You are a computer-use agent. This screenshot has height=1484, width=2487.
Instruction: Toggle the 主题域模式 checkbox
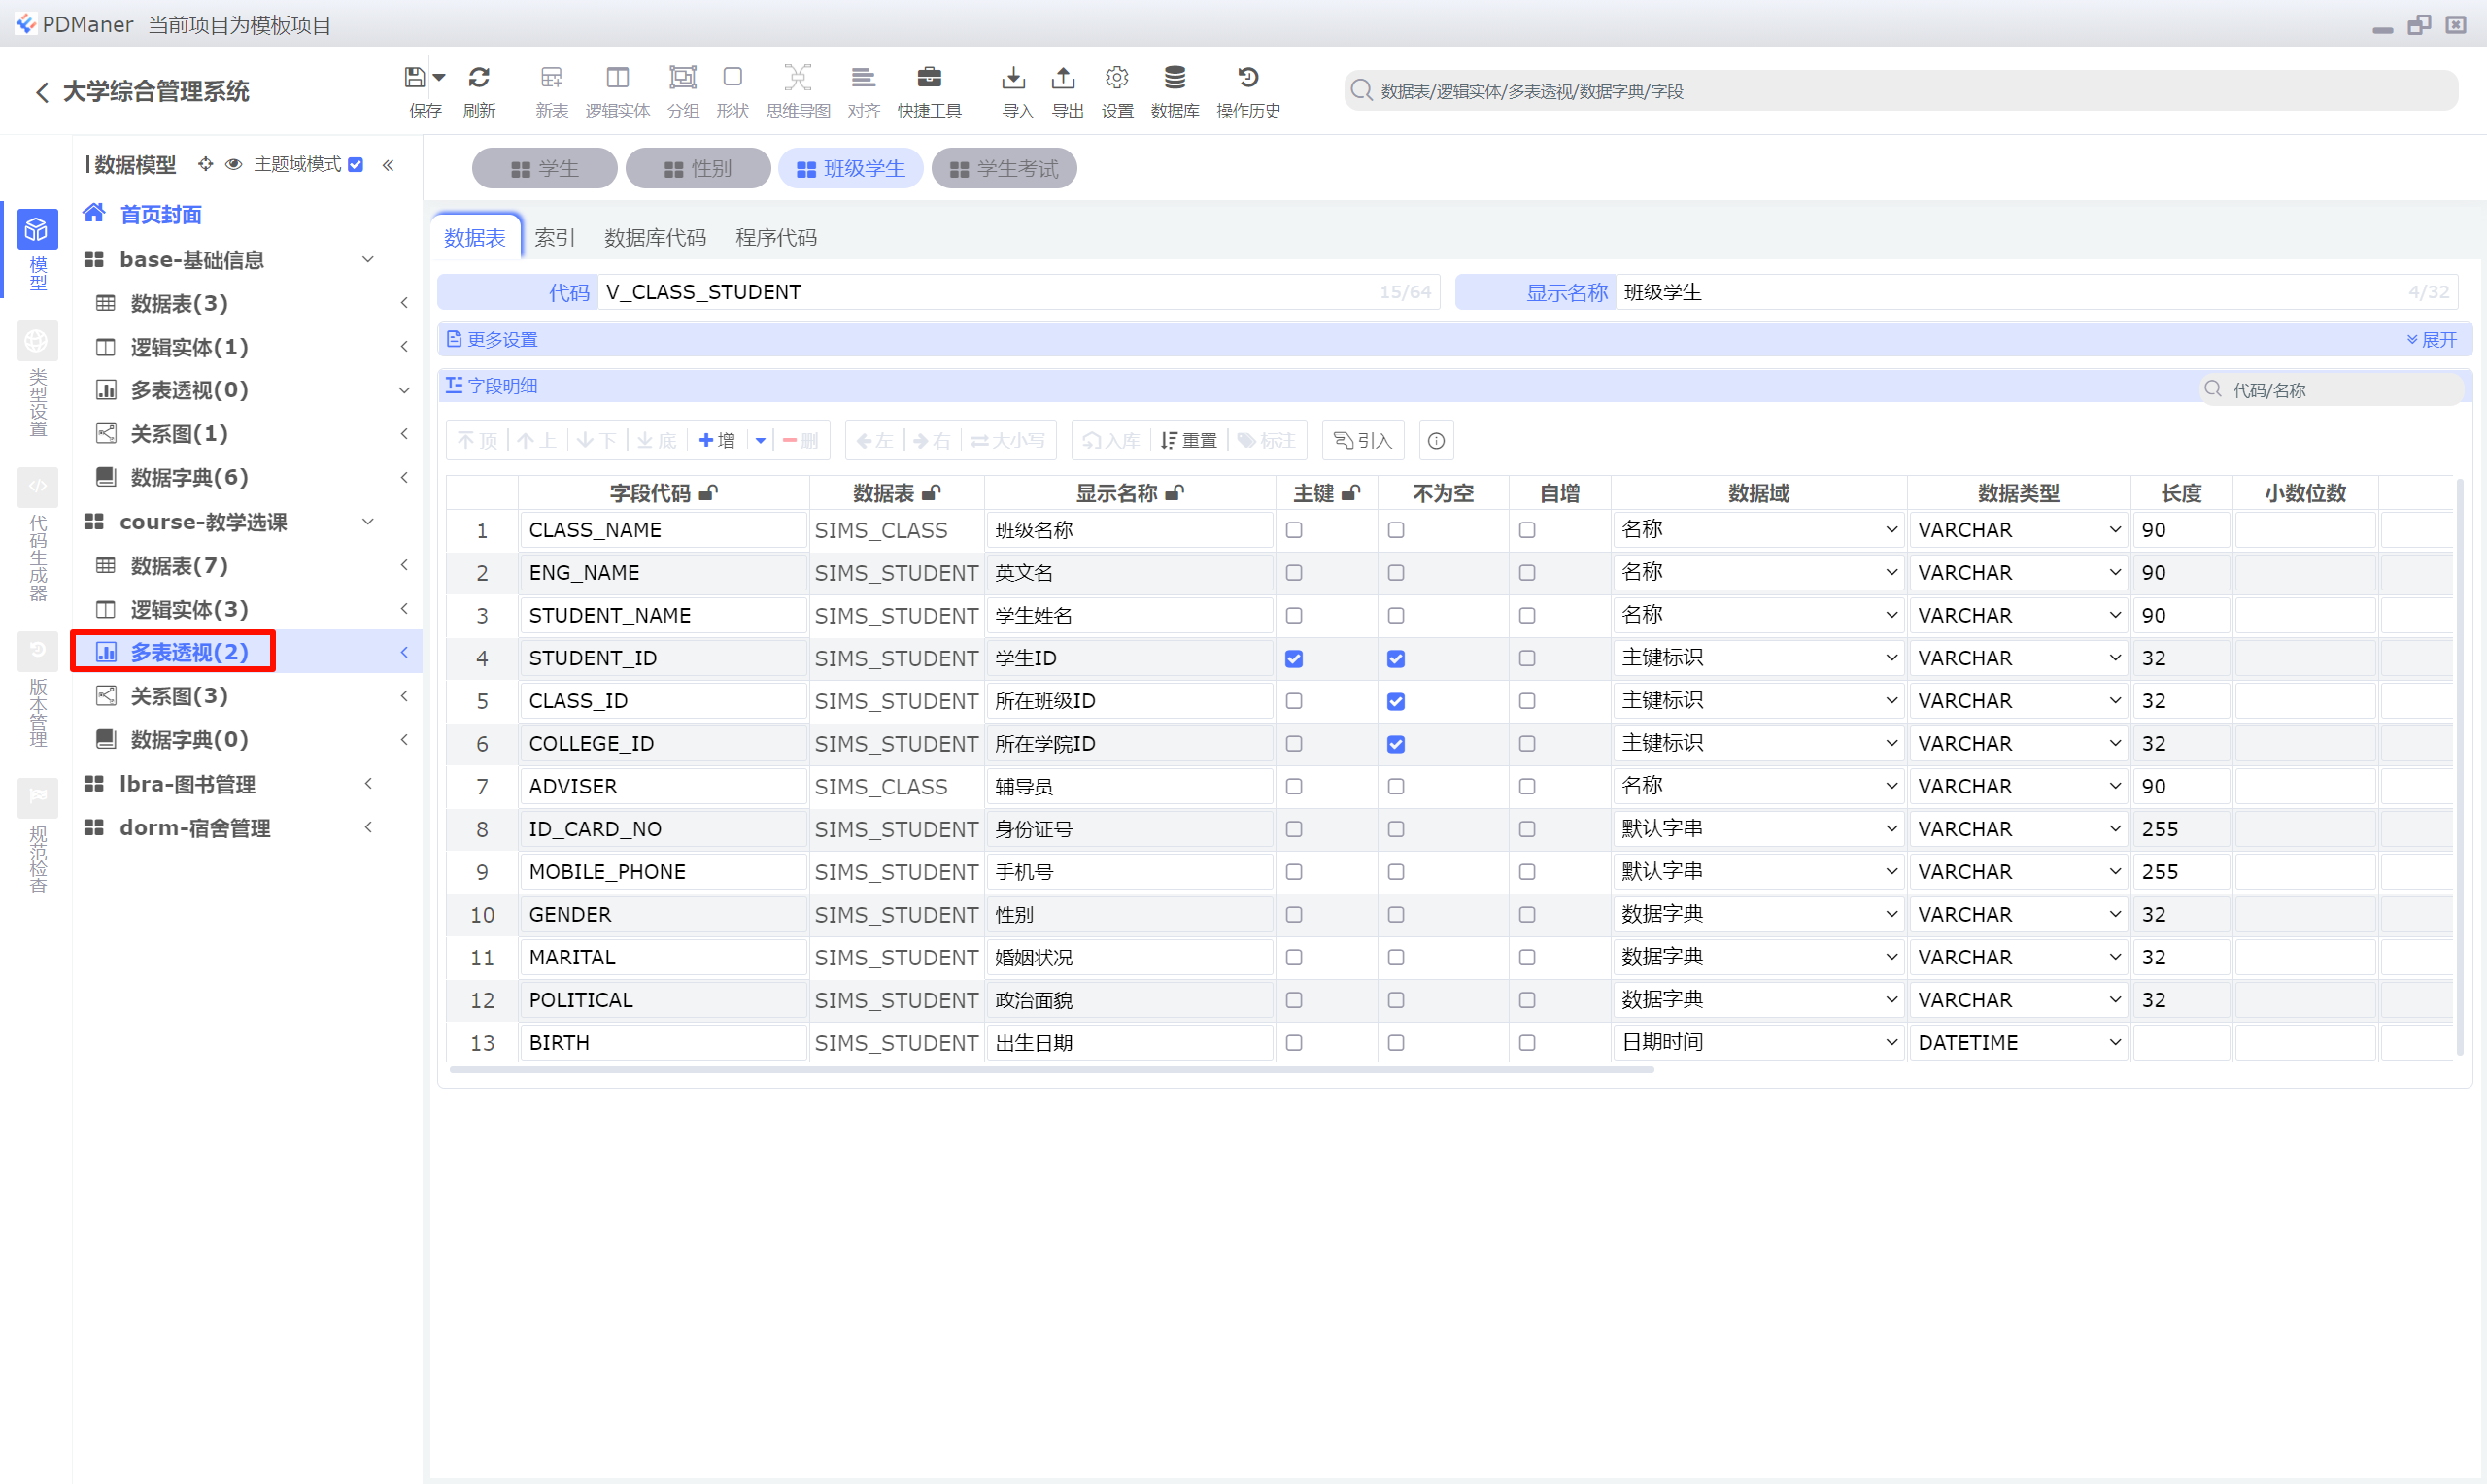356,165
